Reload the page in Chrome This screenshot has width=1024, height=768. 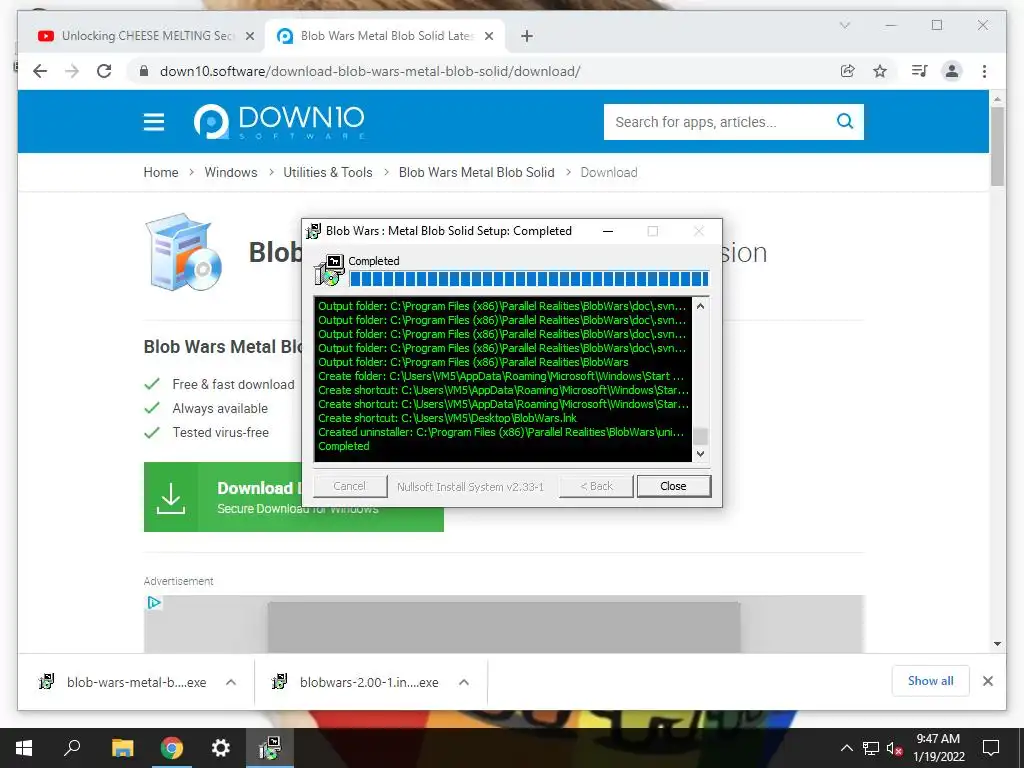click(x=104, y=71)
